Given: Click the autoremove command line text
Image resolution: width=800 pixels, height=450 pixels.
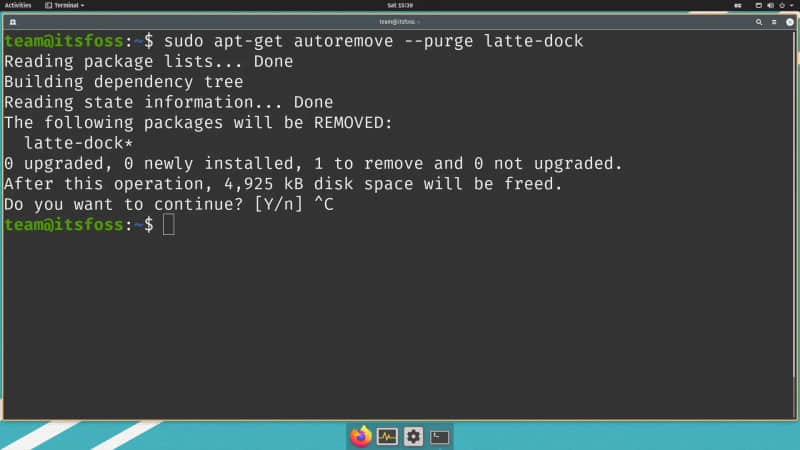Looking at the screenshot, I should click(373, 41).
